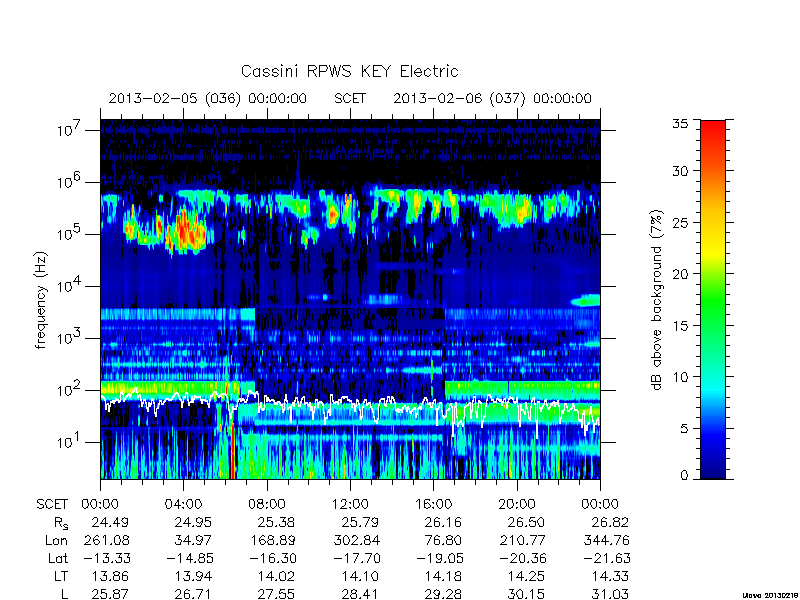Click the rainbow dB colorbar
Viewport: 800px width, 600px height.
[713, 299]
